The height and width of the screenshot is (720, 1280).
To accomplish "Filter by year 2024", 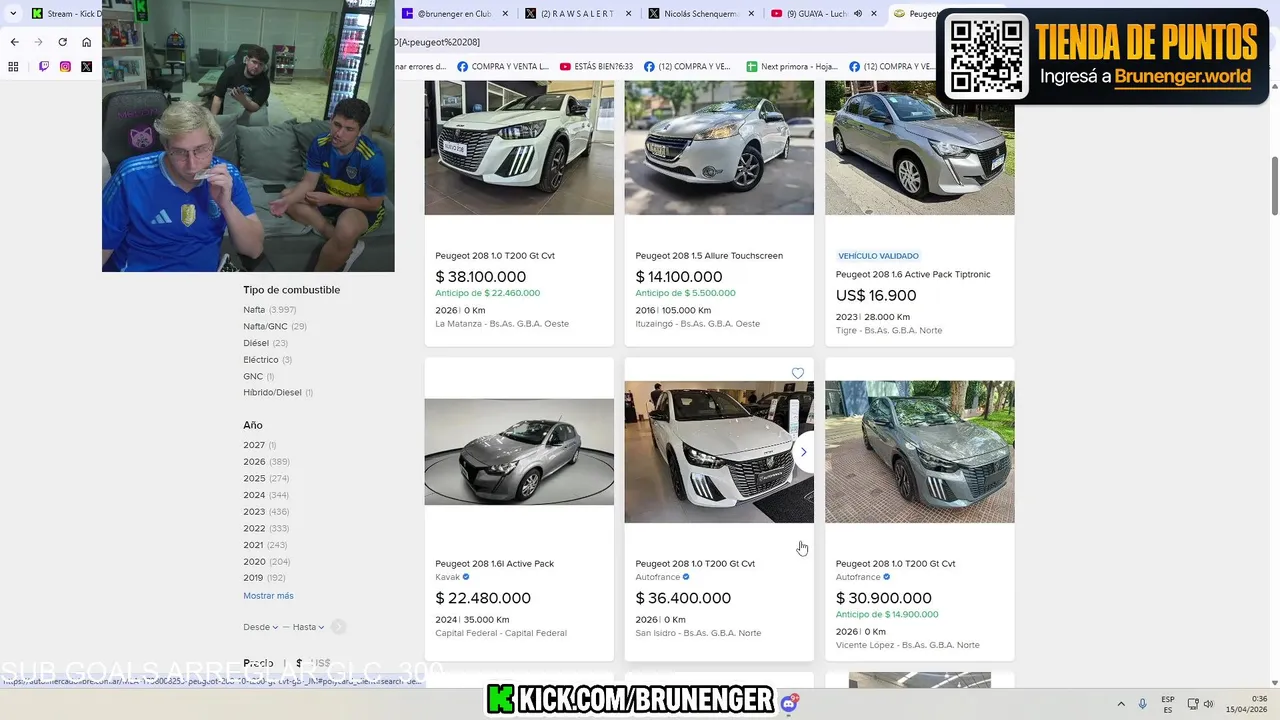I will pos(266,495).
